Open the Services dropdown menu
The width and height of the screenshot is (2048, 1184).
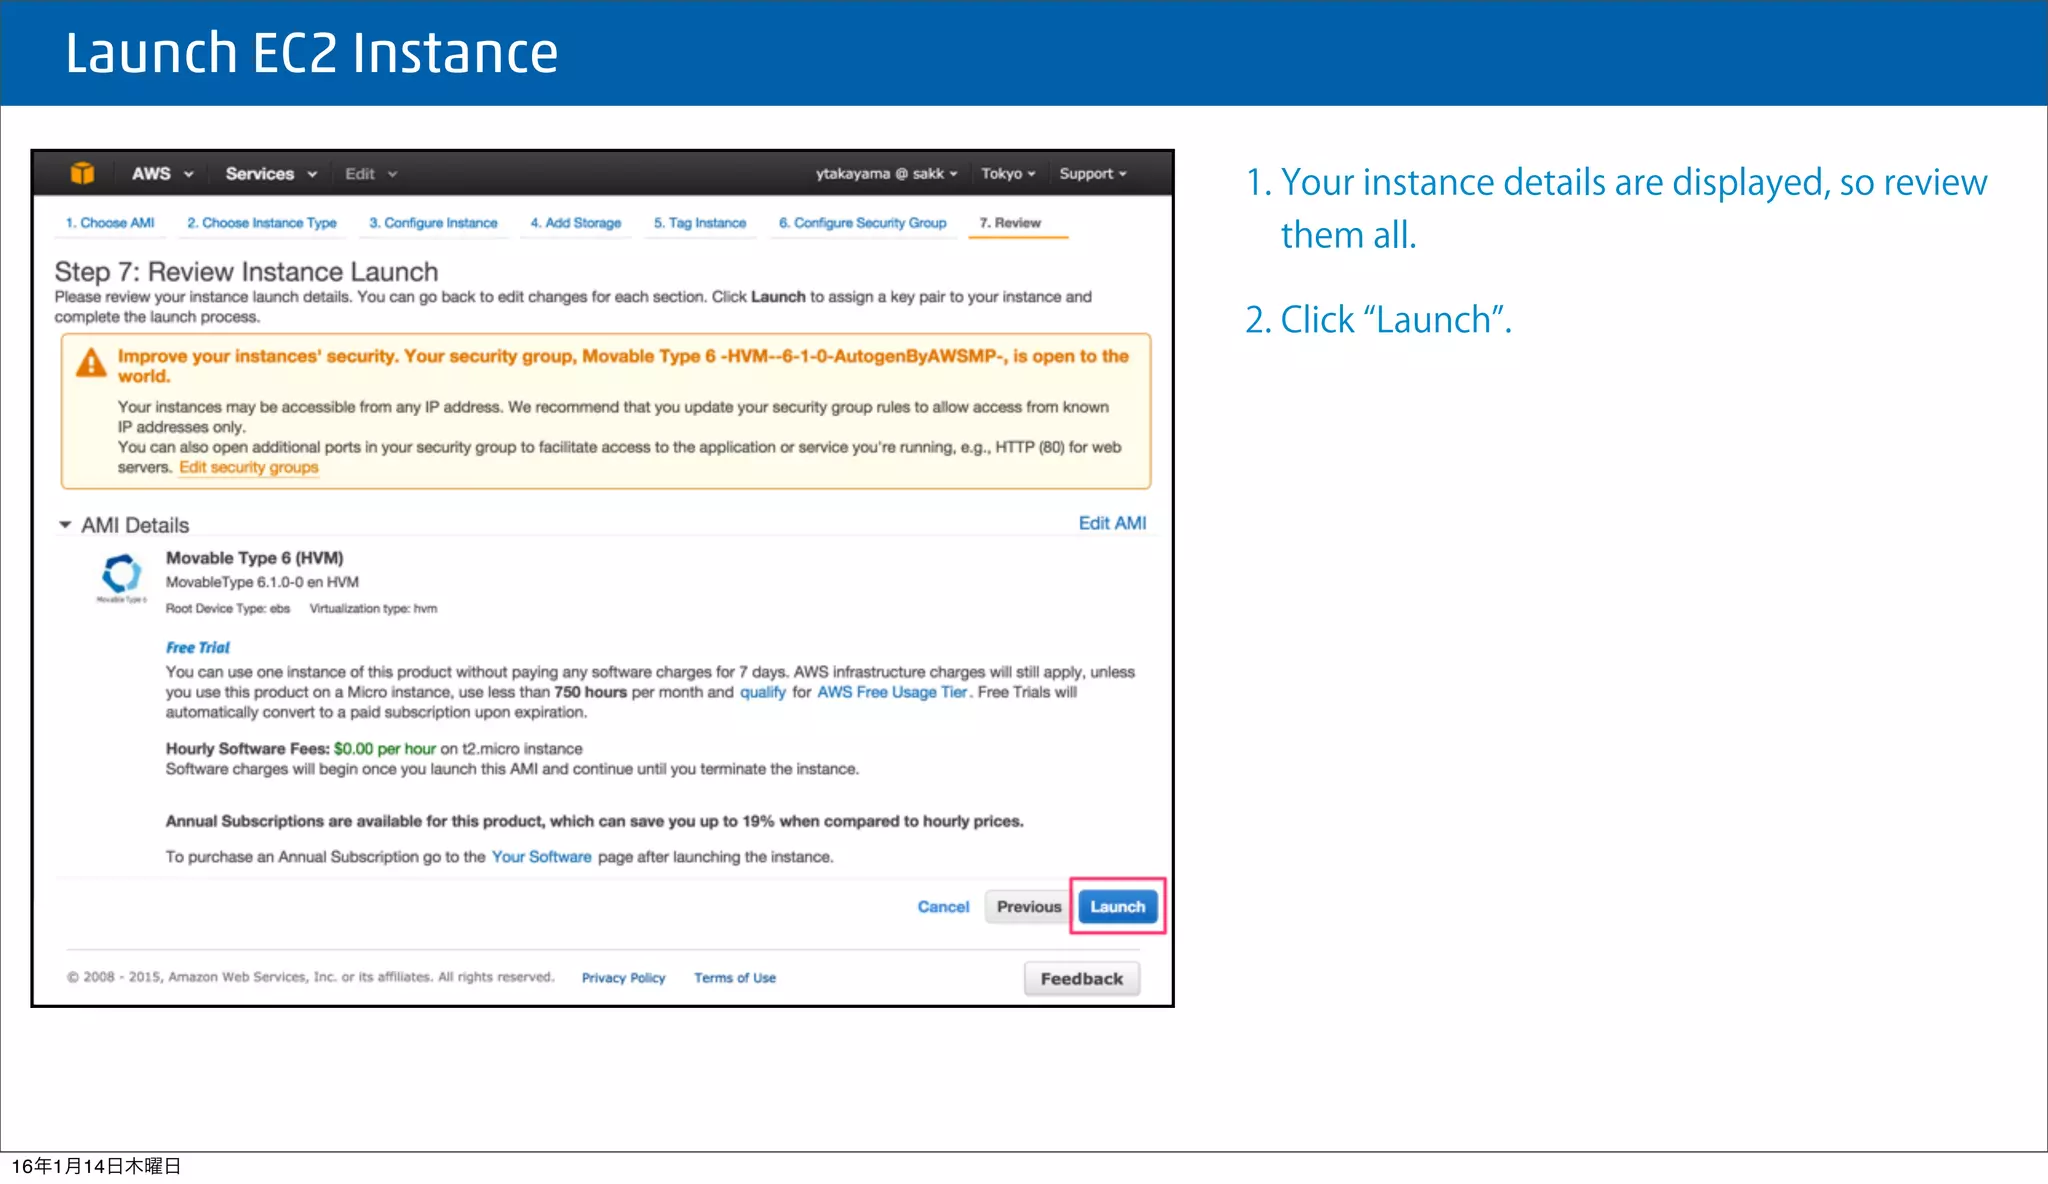click(x=271, y=173)
